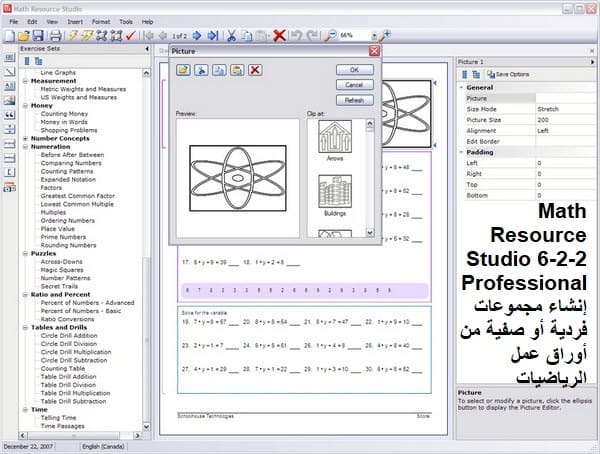Screen dimensions: 600x454
Task: Click the Undo arrow toolbar icon
Action: 296,36
